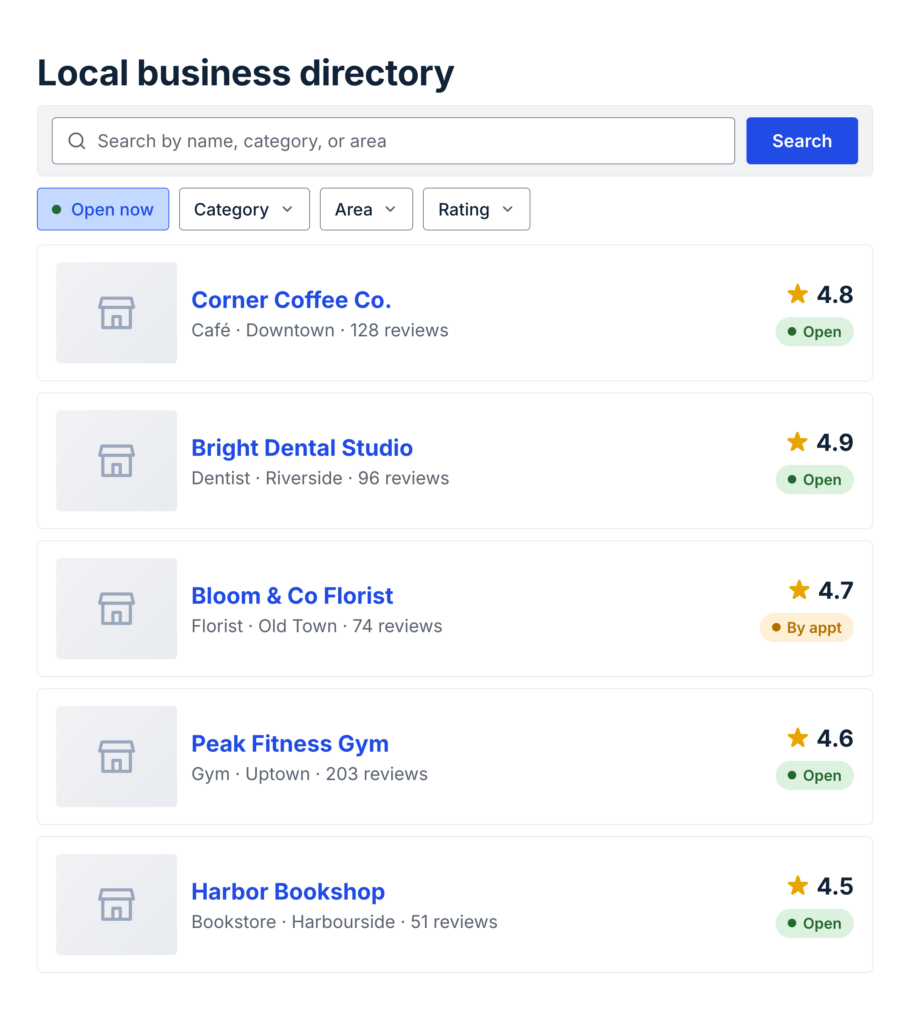Expand the Category filter dropdown

tap(244, 209)
